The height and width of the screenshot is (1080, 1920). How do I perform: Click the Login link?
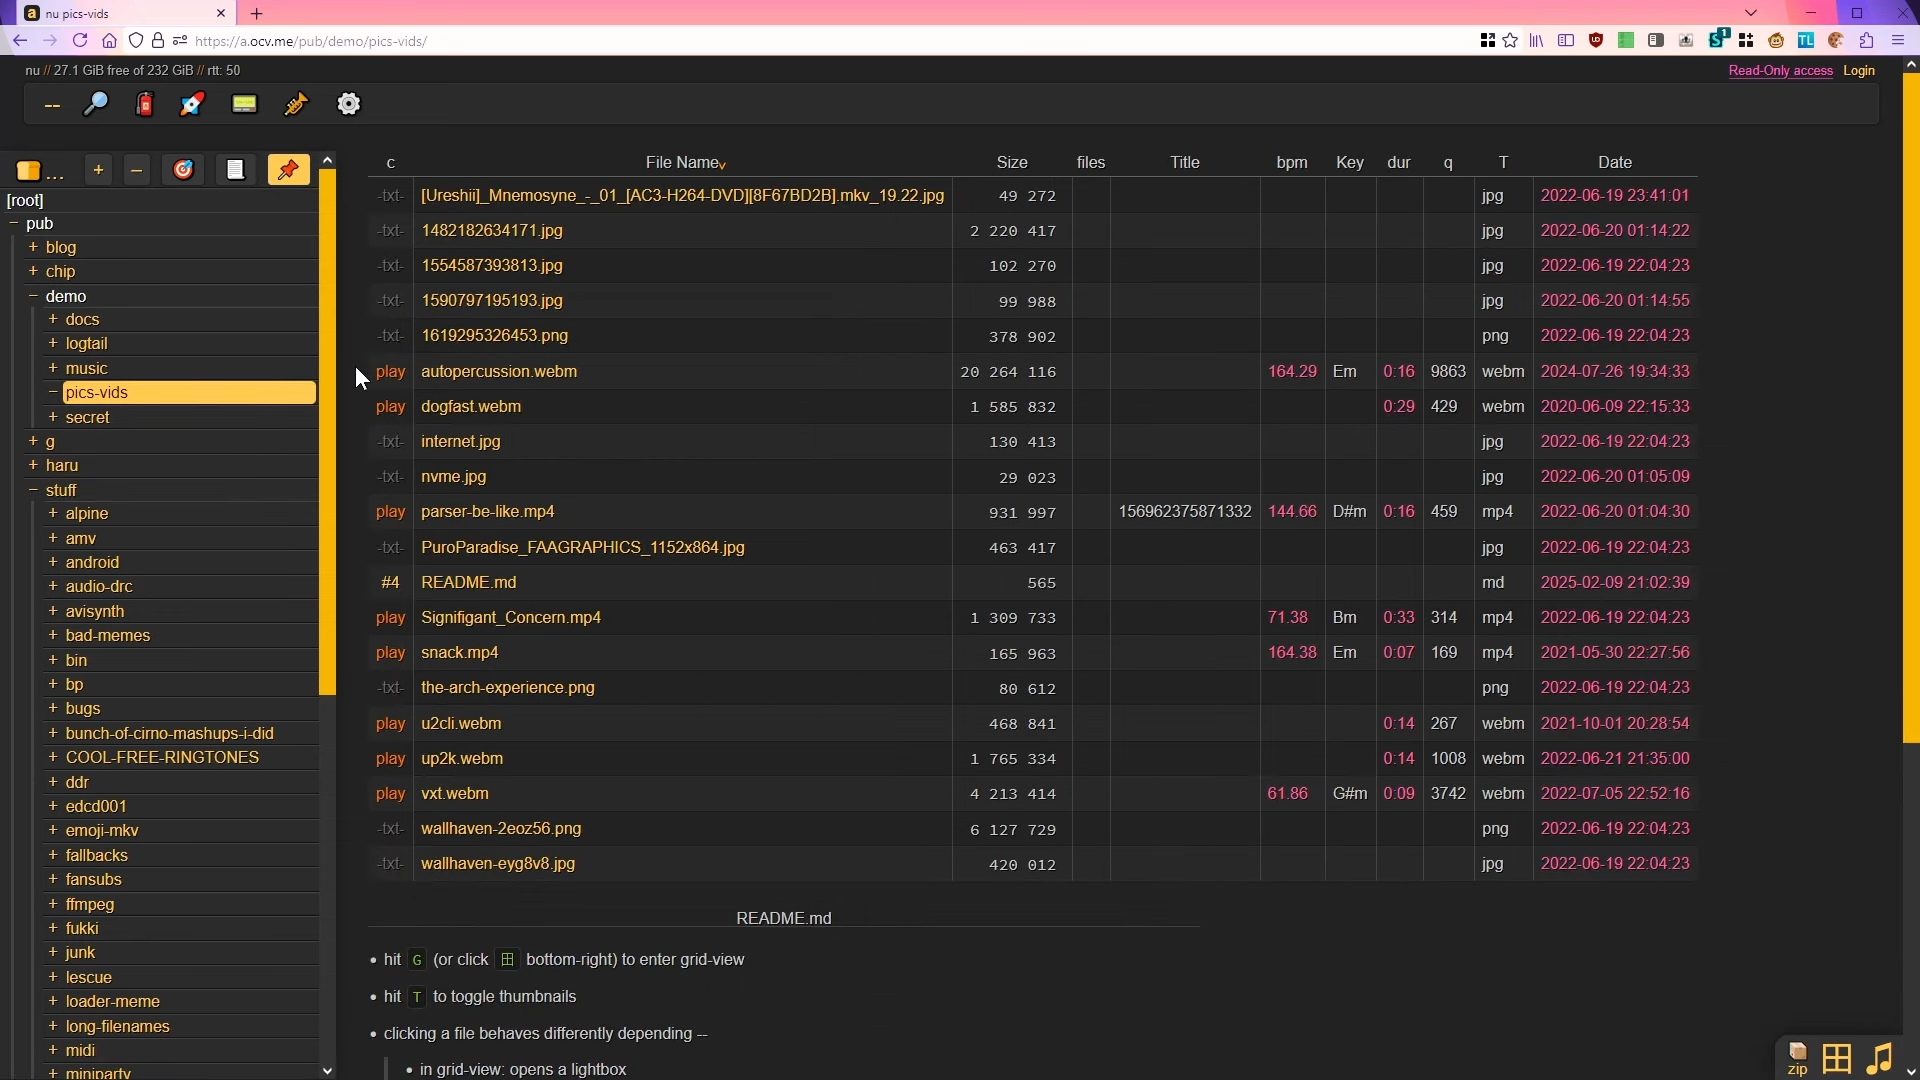point(1858,70)
